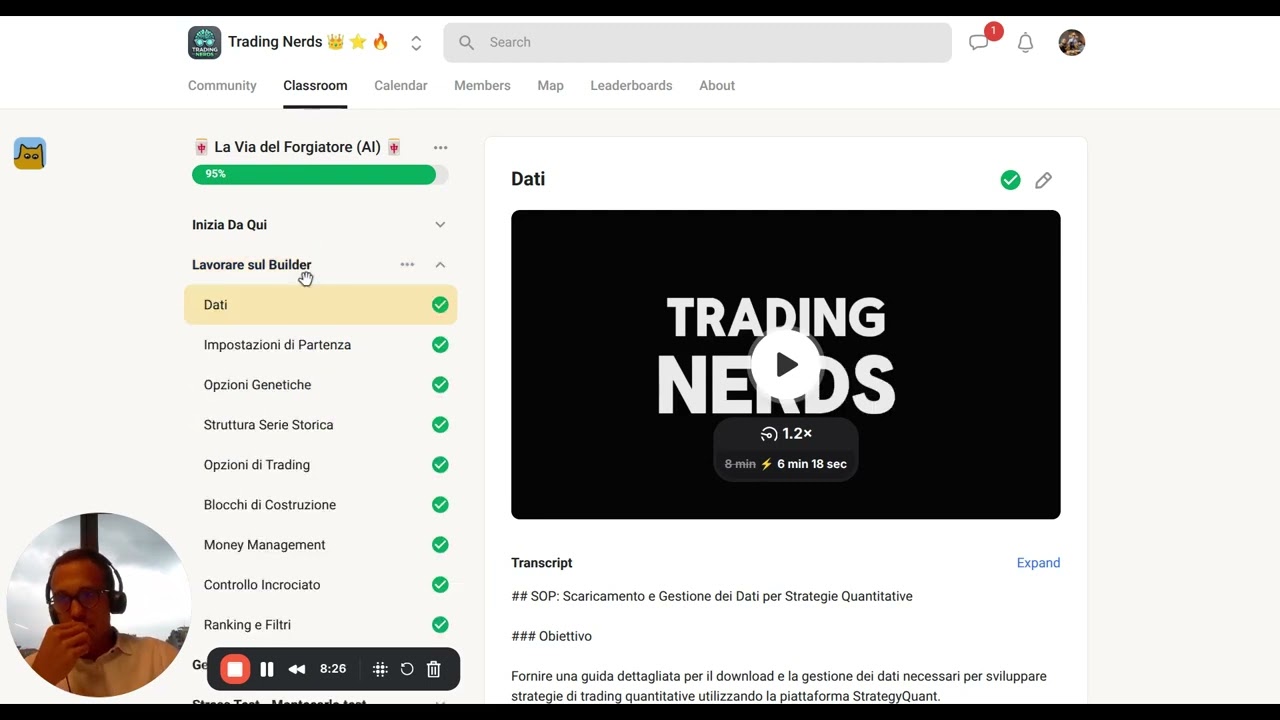The width and height of the screenshot is (1280, 720).
Task: Toggle completion check for Ranking e Filtri
Action: [x=440, y=625]
